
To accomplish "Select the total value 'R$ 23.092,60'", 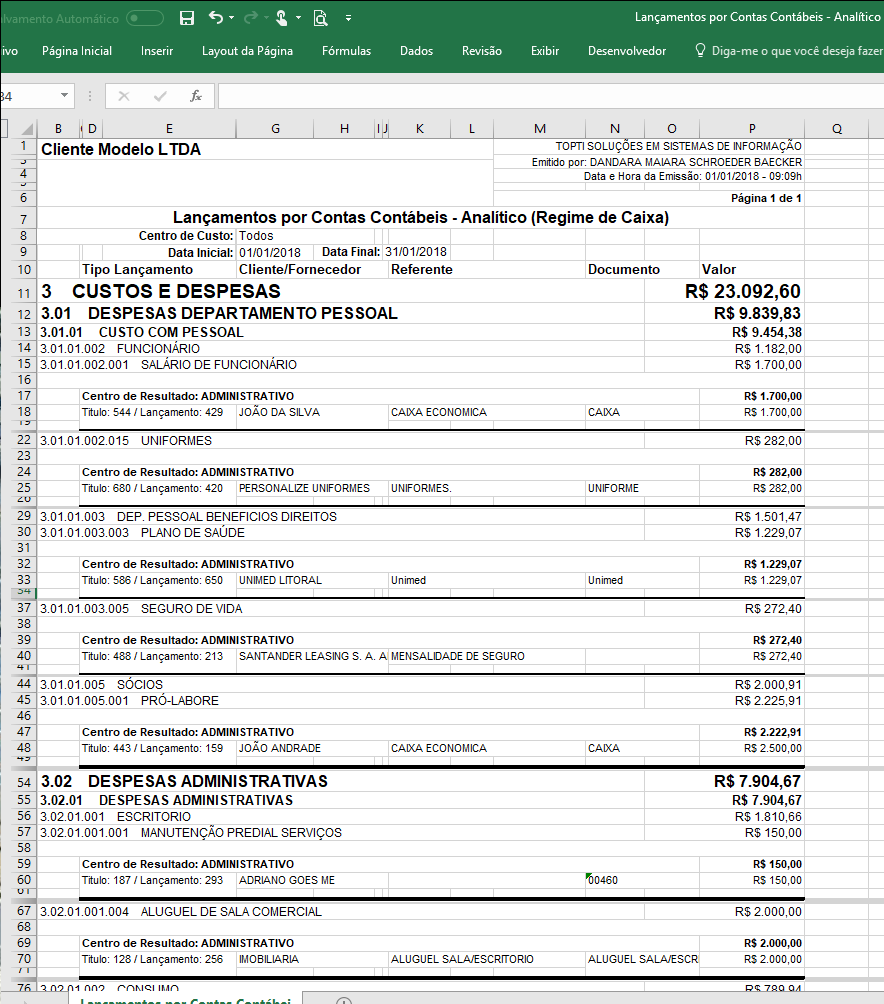I will point(743,291).
